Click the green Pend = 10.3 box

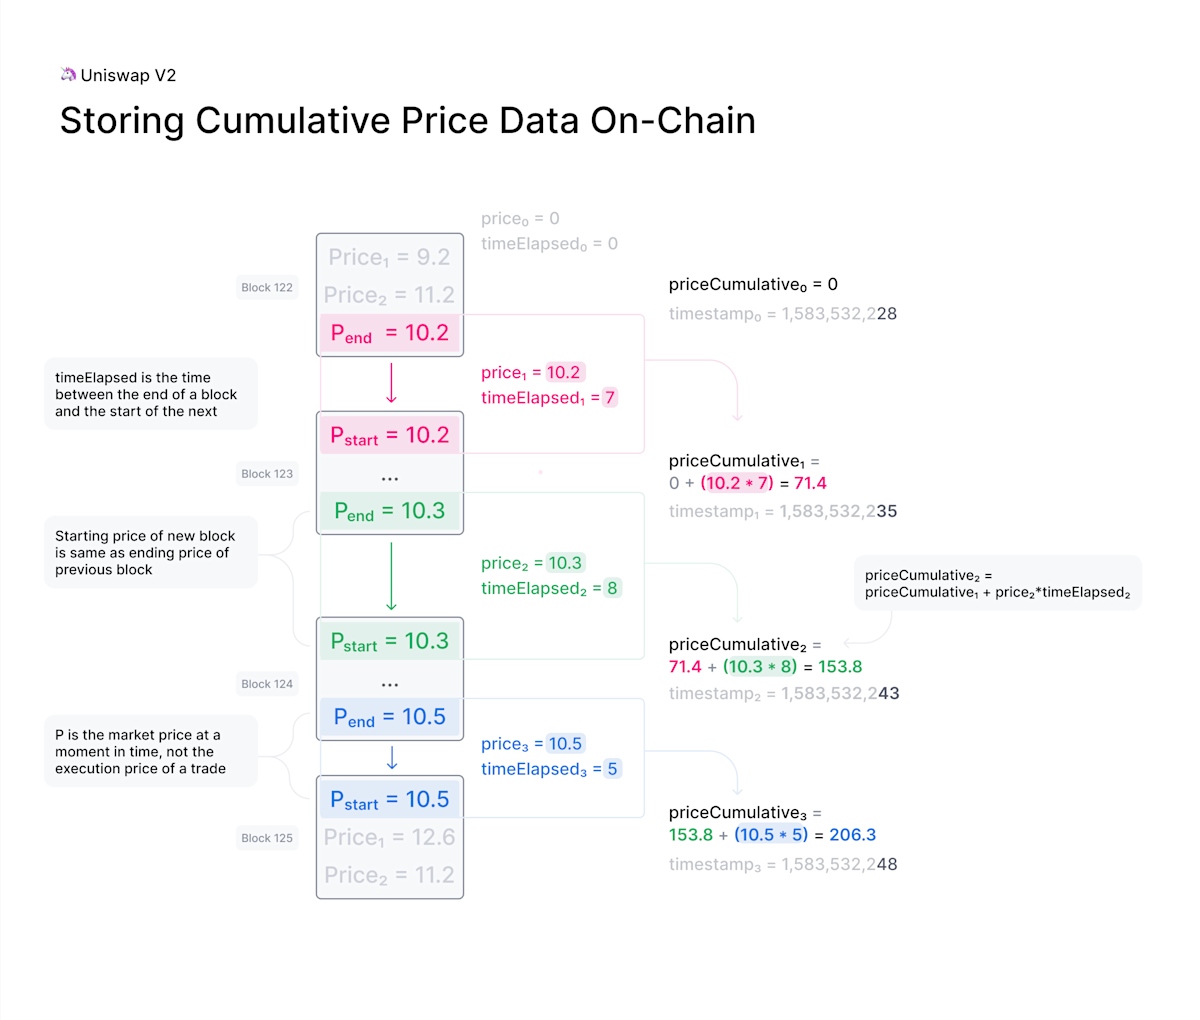point(390,511)
